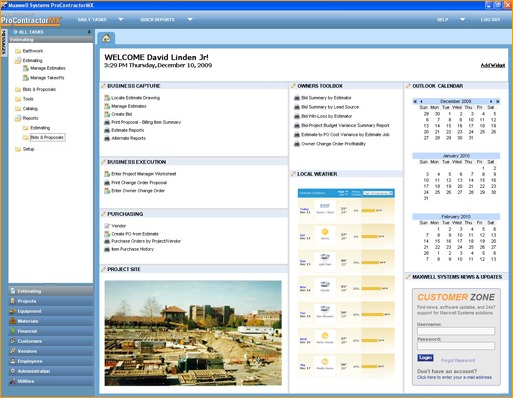The height and width of the screenshot is (398, 513).
Task: Click the Customer Zone Password field
Action: coord(456,346)
